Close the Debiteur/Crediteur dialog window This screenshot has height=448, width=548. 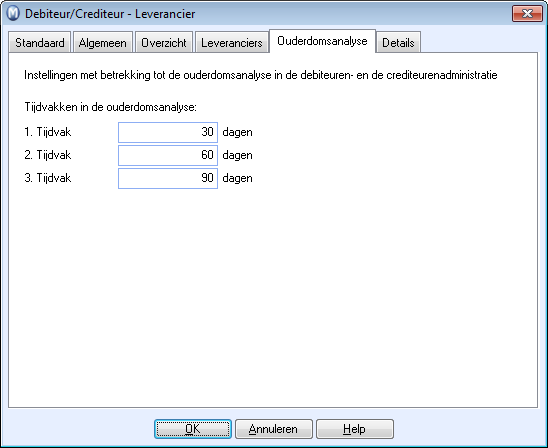(x=527, y=14)
